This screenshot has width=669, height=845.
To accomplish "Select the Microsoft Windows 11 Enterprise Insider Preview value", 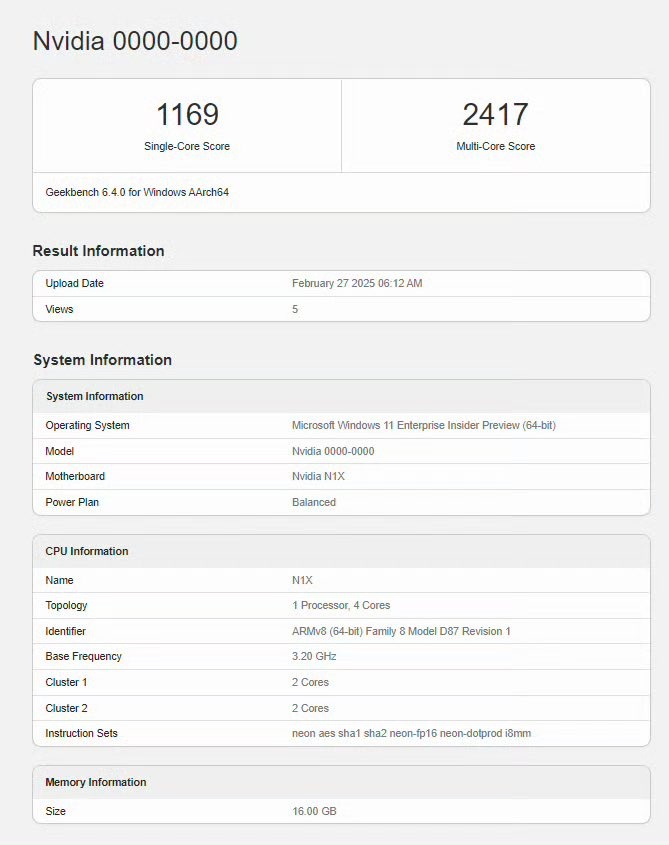I will point(424,425).
